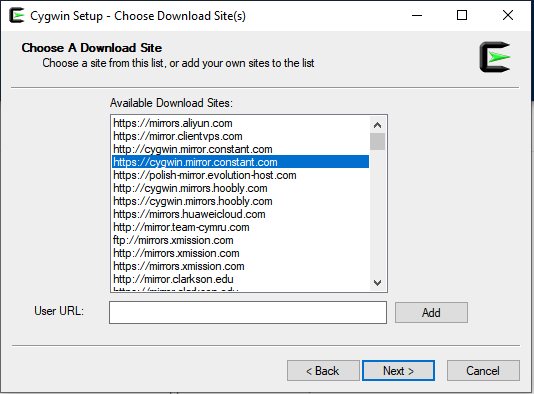Select http://cygwin.mirror.constant.com mirror
Viewport: 534px width, 394px height.
[240, 149]
